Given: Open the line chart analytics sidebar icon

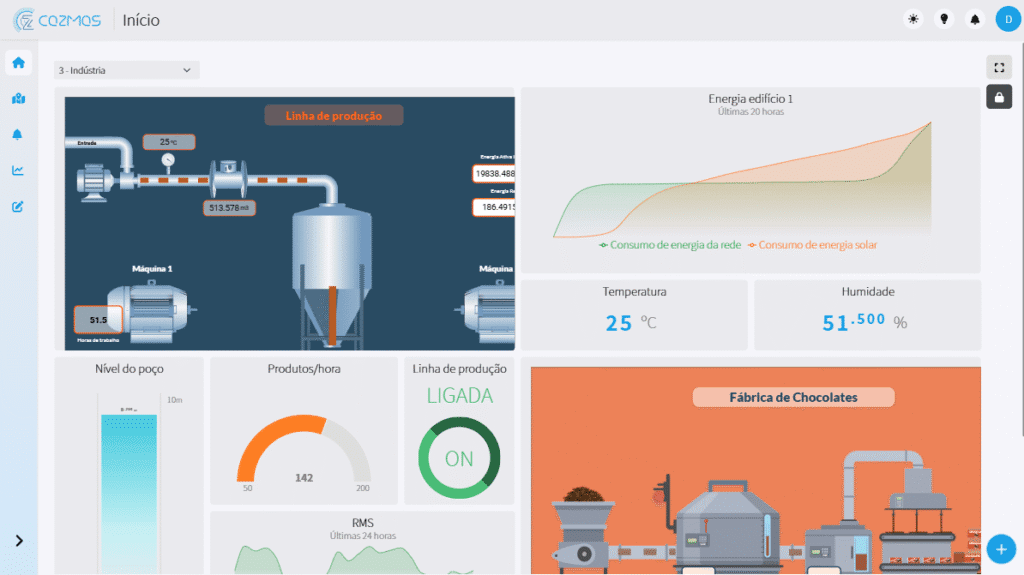Looking at the screenshot, I should click(x=18, y=171).
